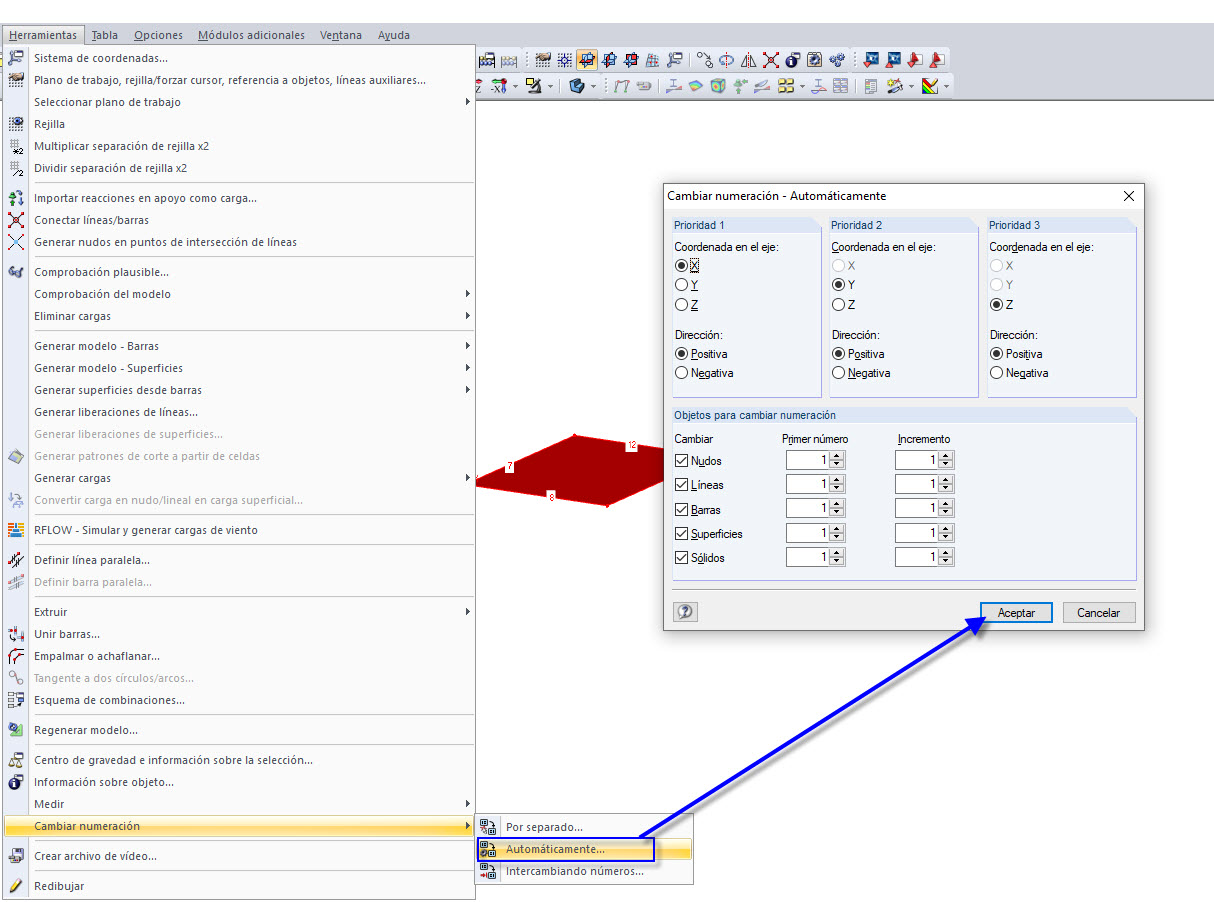The width and height of the screenshot is (1214, 902).
Task: Run Comprobación plausible from menu
Action: point(240,272)
